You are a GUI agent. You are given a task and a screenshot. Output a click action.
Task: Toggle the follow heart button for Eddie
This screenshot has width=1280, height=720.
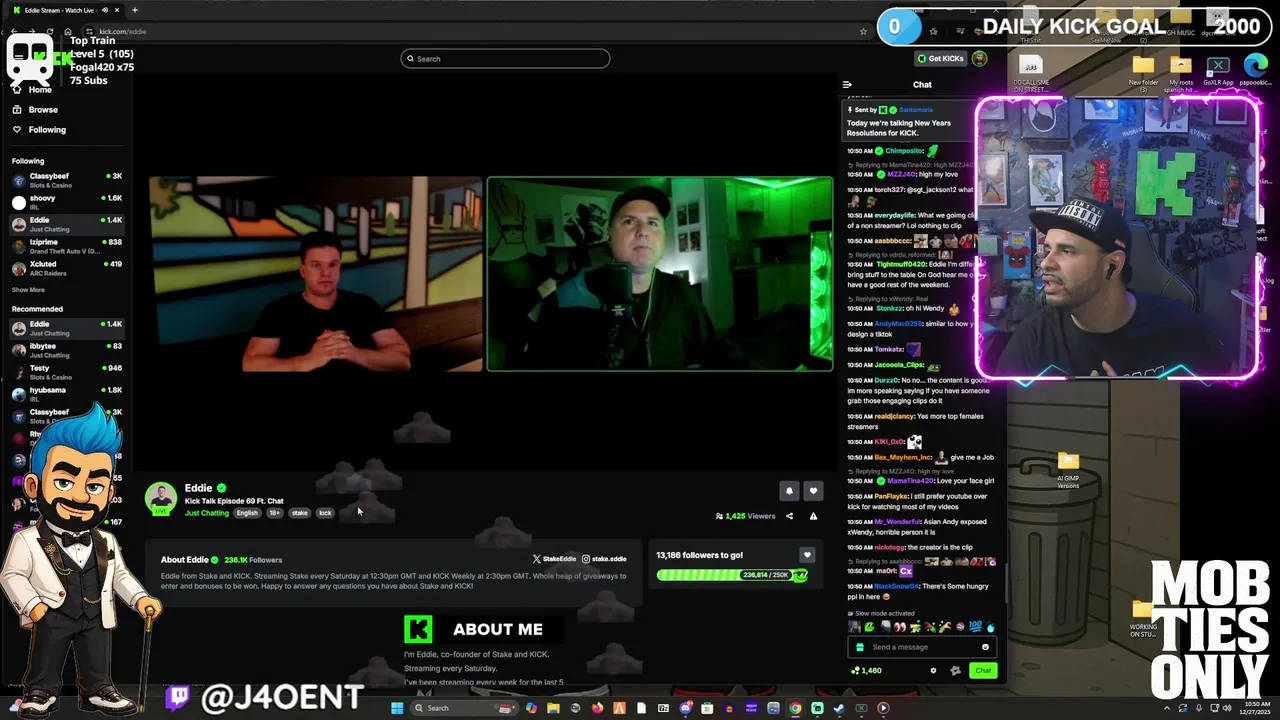[x=813, y=491]
